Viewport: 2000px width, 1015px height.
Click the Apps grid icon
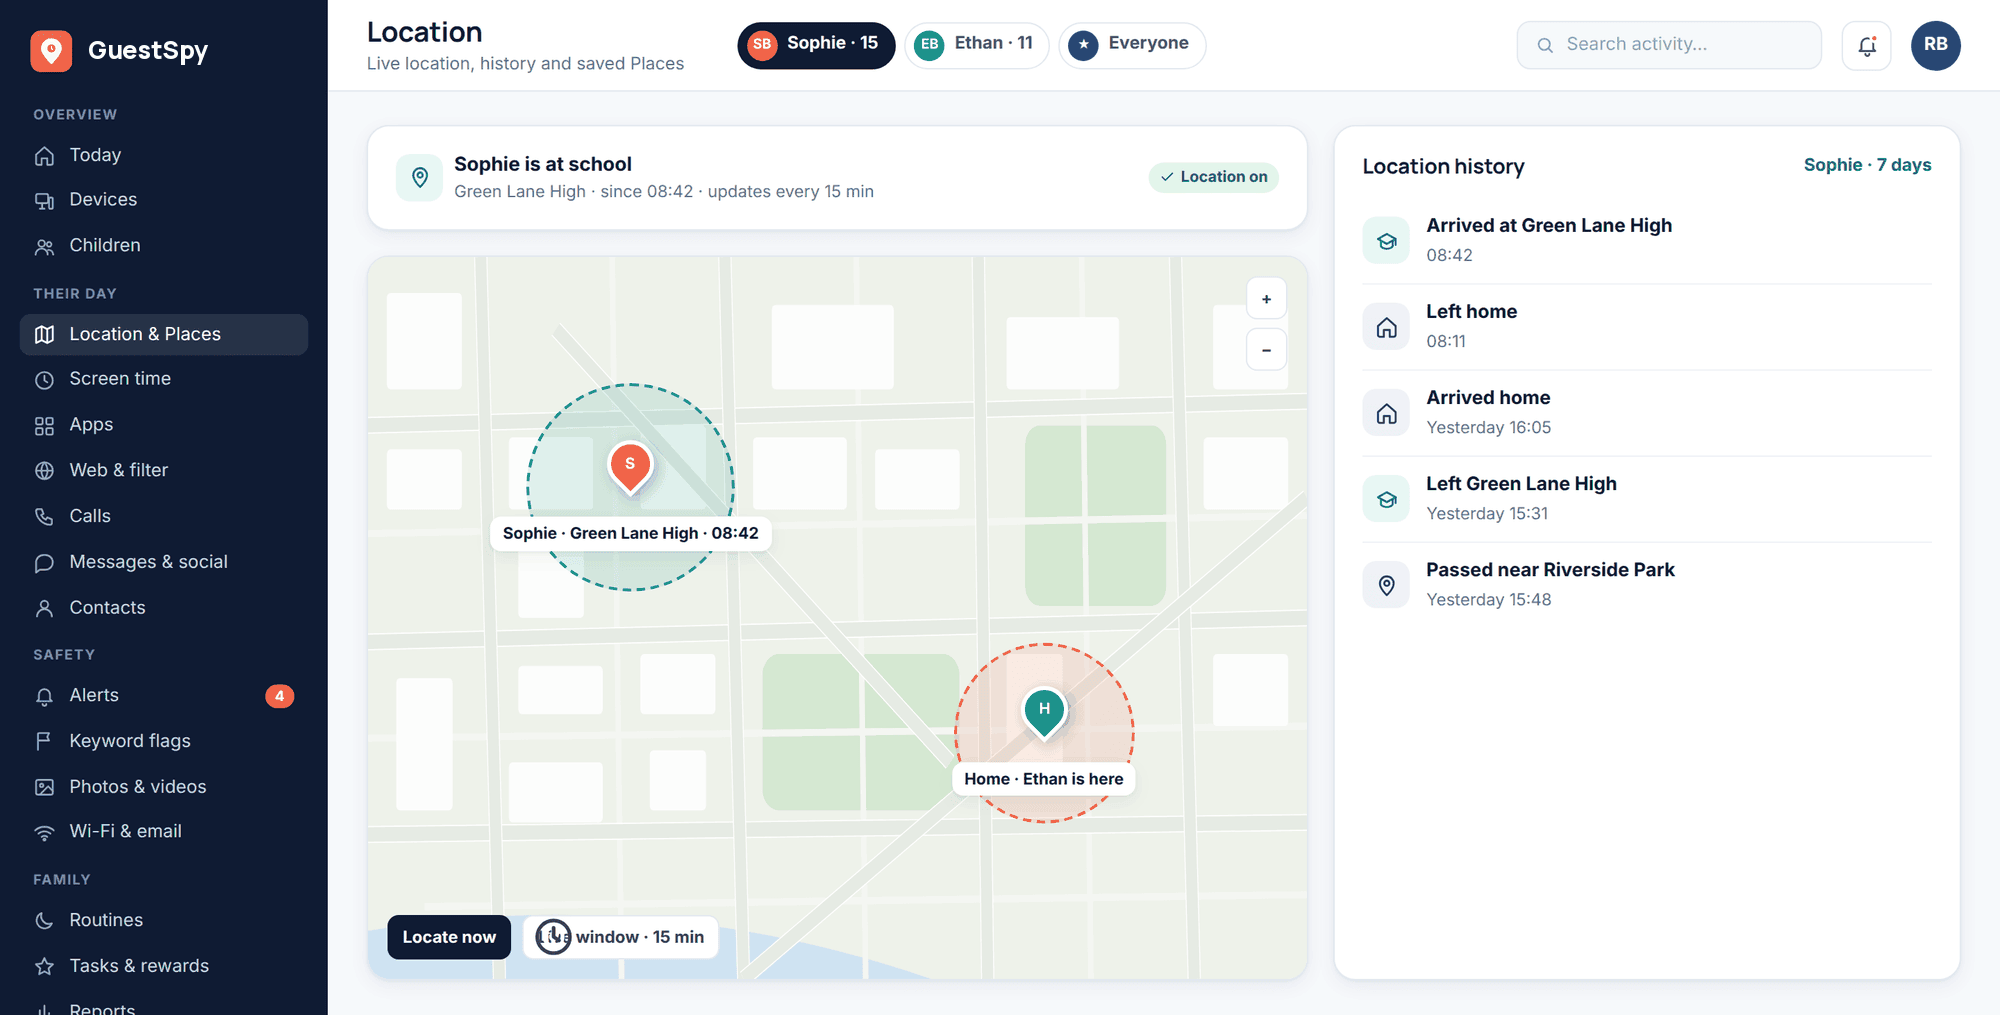44,426
